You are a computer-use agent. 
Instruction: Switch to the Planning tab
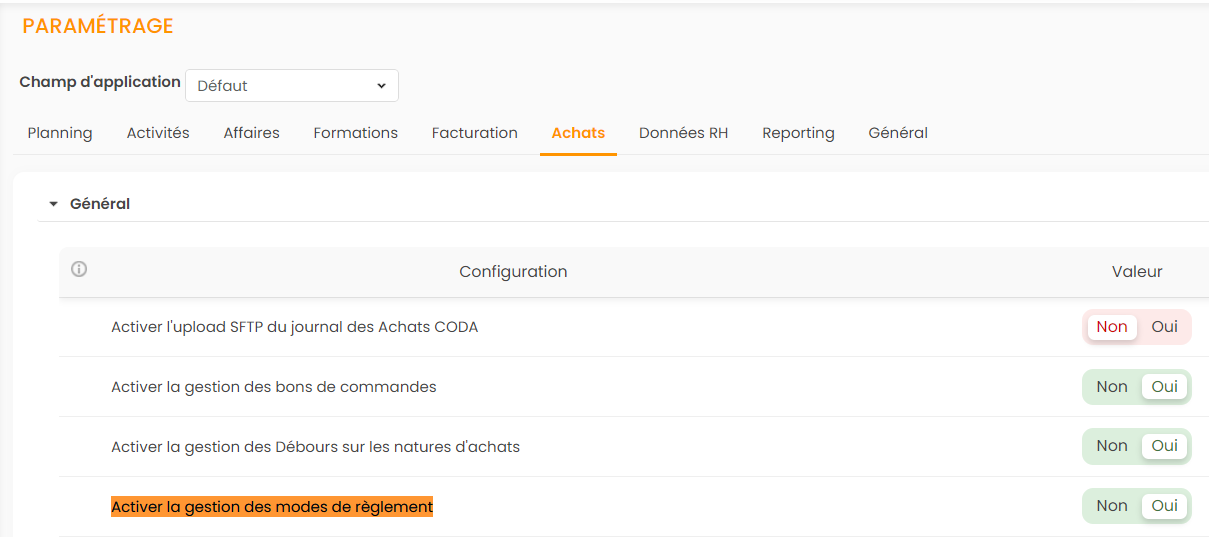[60, 133]
